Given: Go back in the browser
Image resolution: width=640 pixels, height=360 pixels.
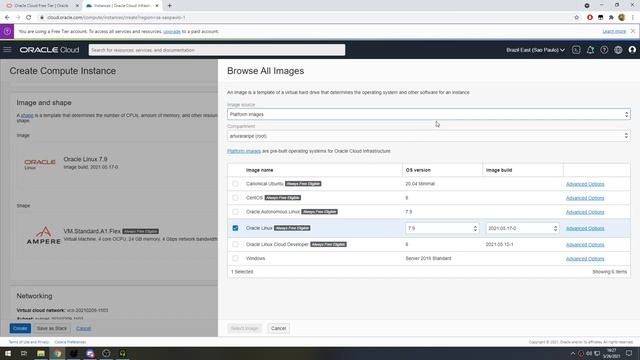Looking at the screenshot, I should pyautogui.click(x=7, y=18).
